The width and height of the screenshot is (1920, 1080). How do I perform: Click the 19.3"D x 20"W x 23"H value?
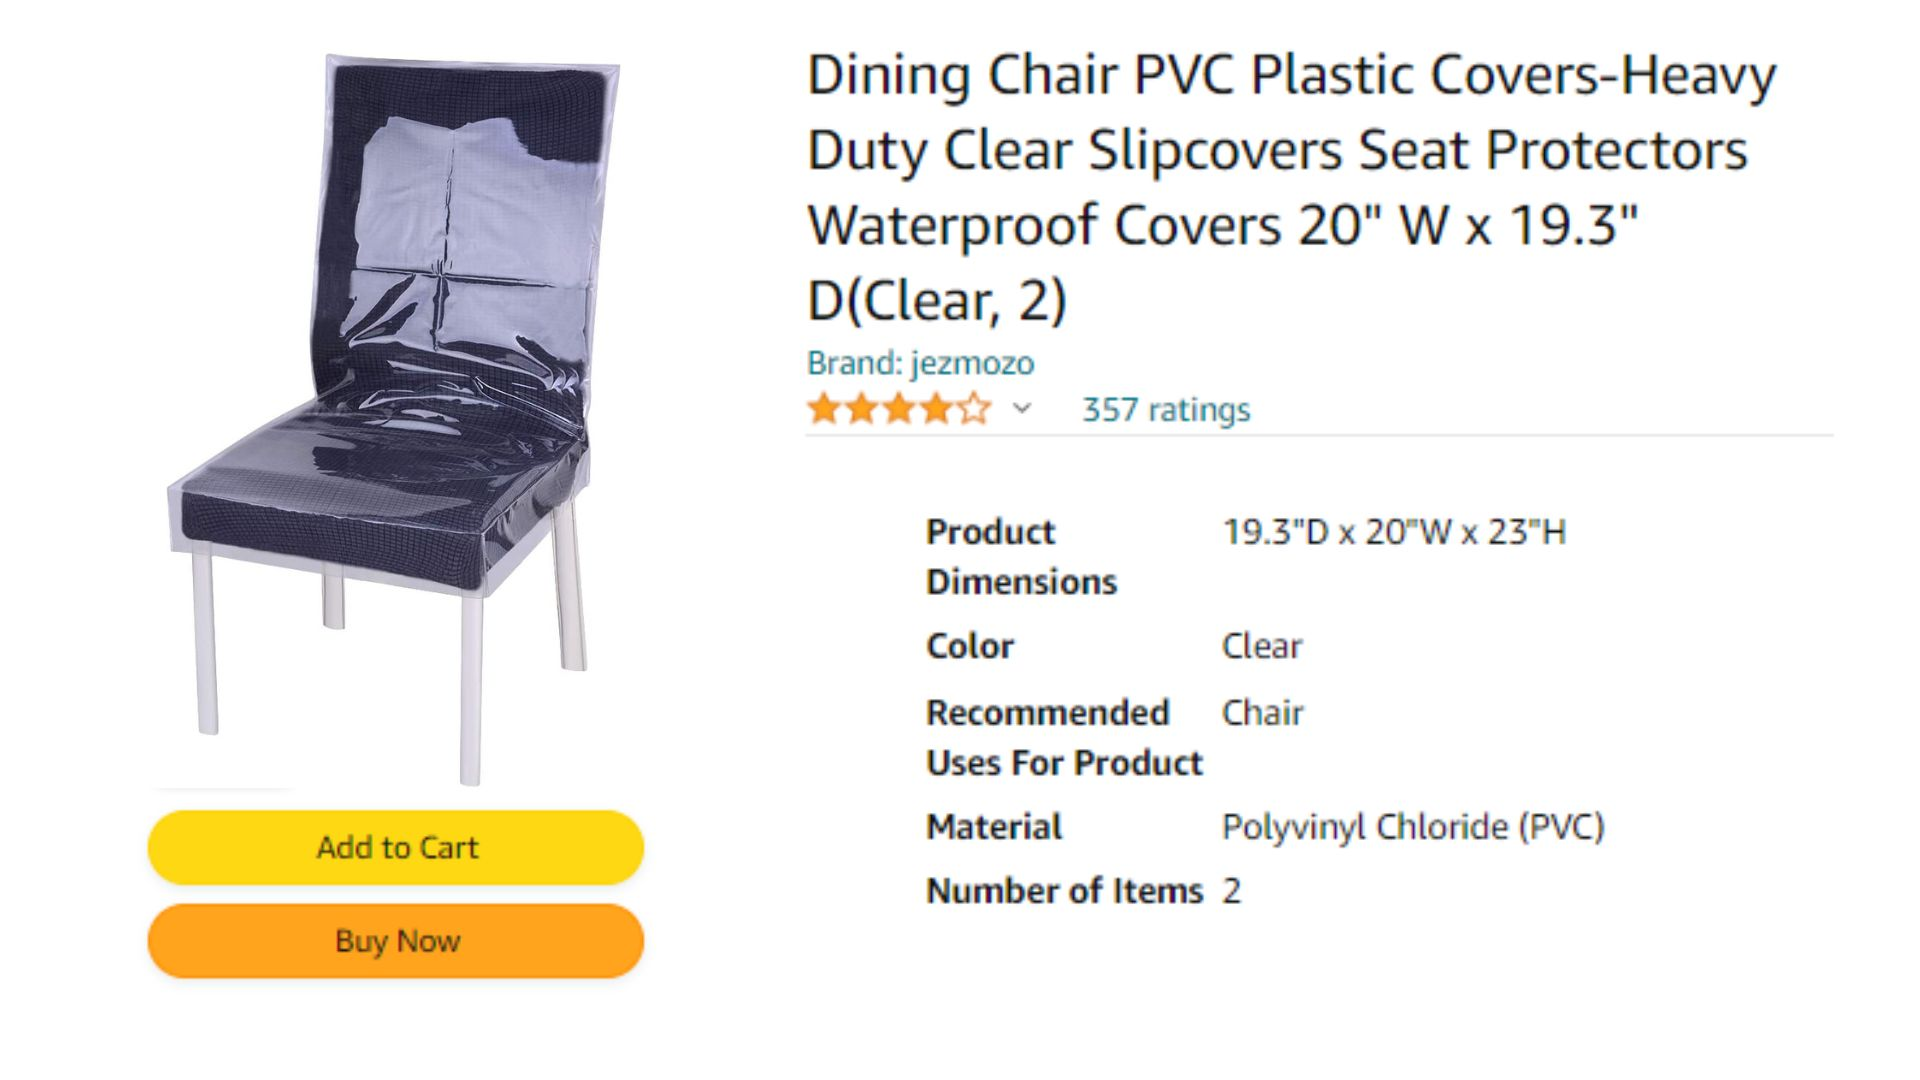point(1394,532)
